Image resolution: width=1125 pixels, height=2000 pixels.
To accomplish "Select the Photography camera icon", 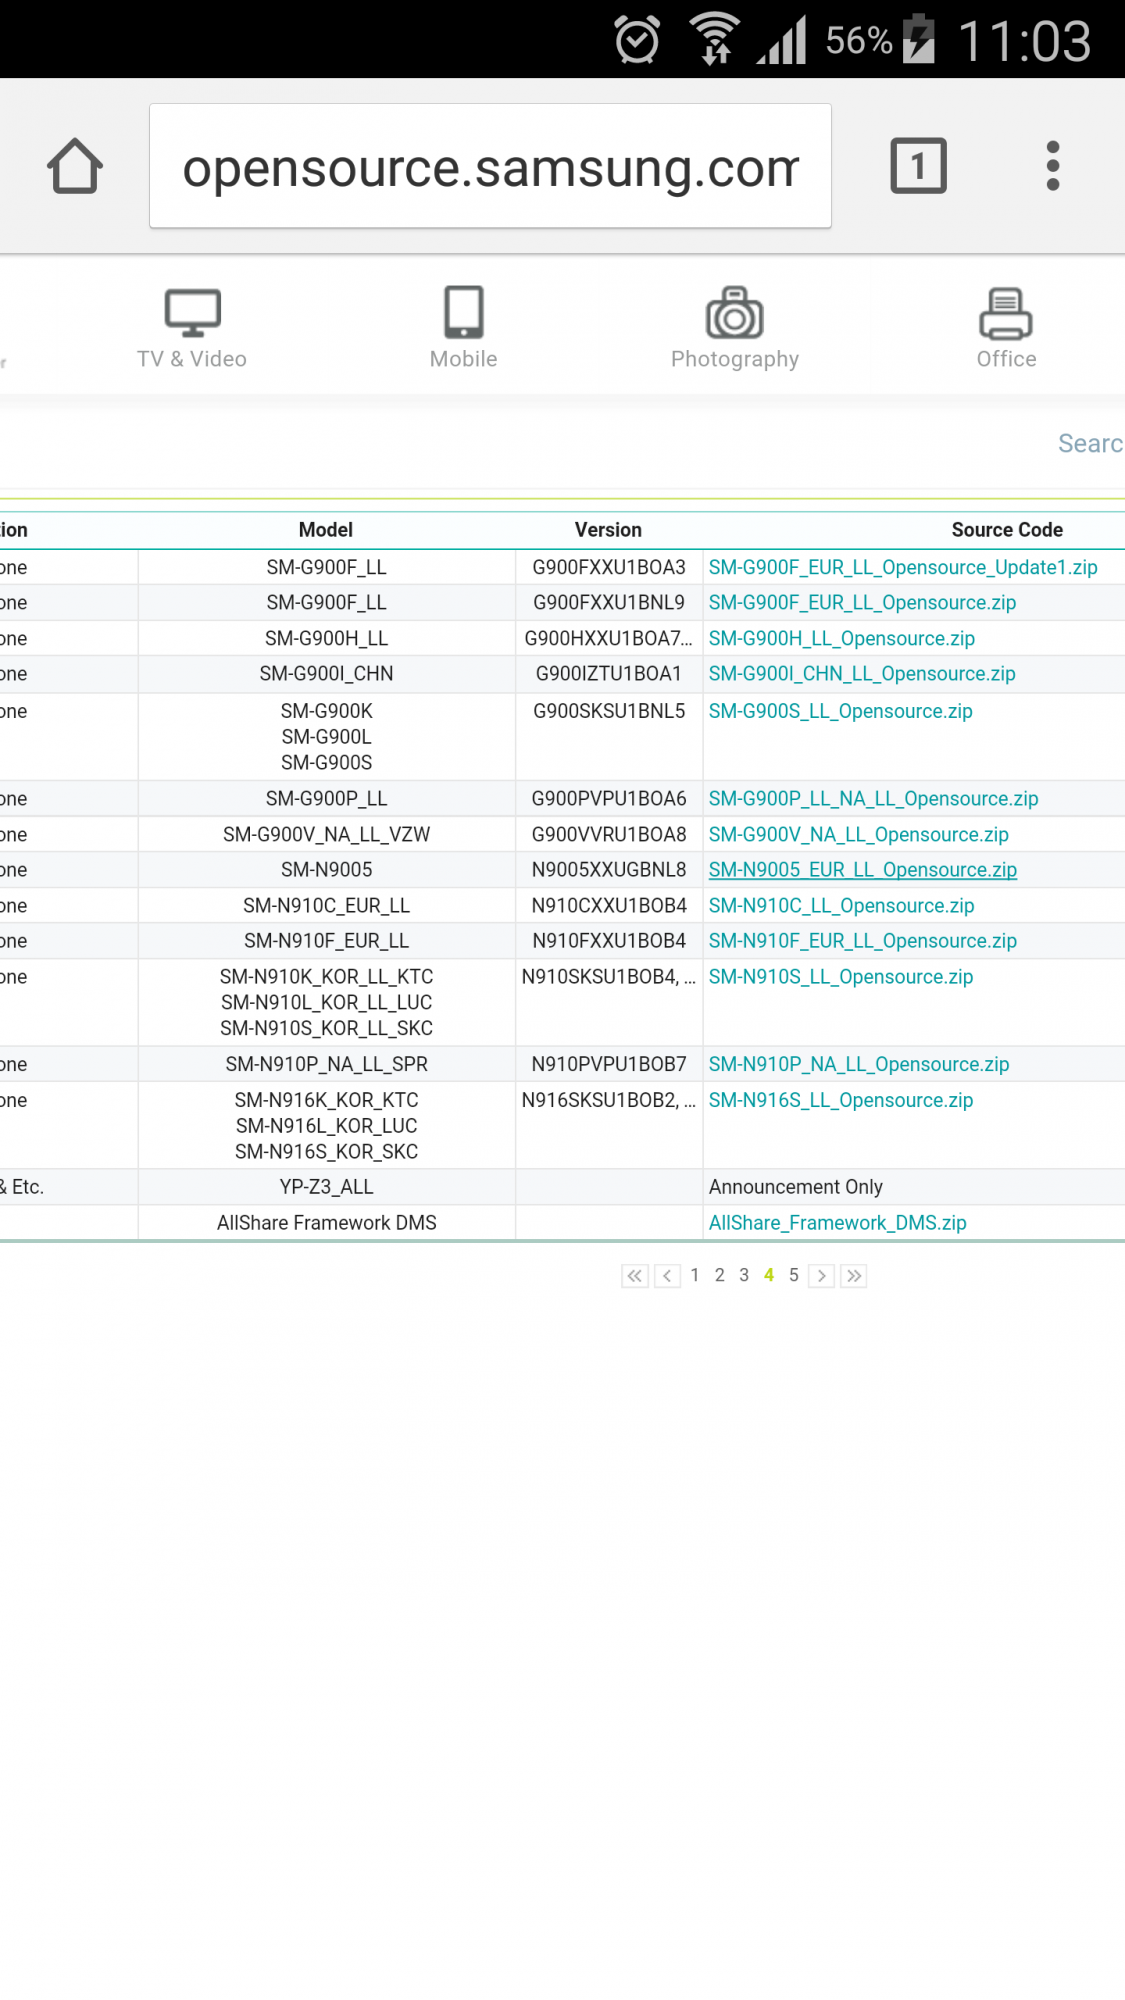I will coord(735,312).
